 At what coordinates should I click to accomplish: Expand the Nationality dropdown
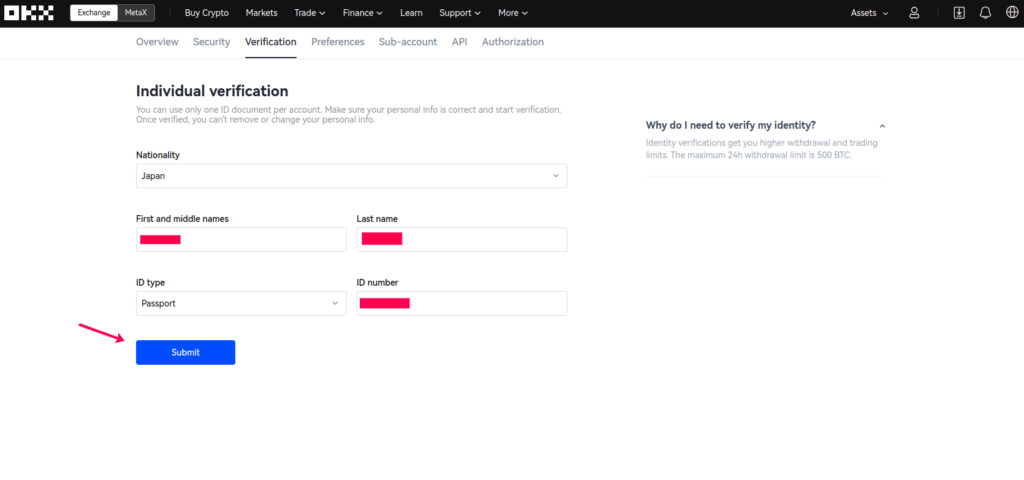point(351,176)
